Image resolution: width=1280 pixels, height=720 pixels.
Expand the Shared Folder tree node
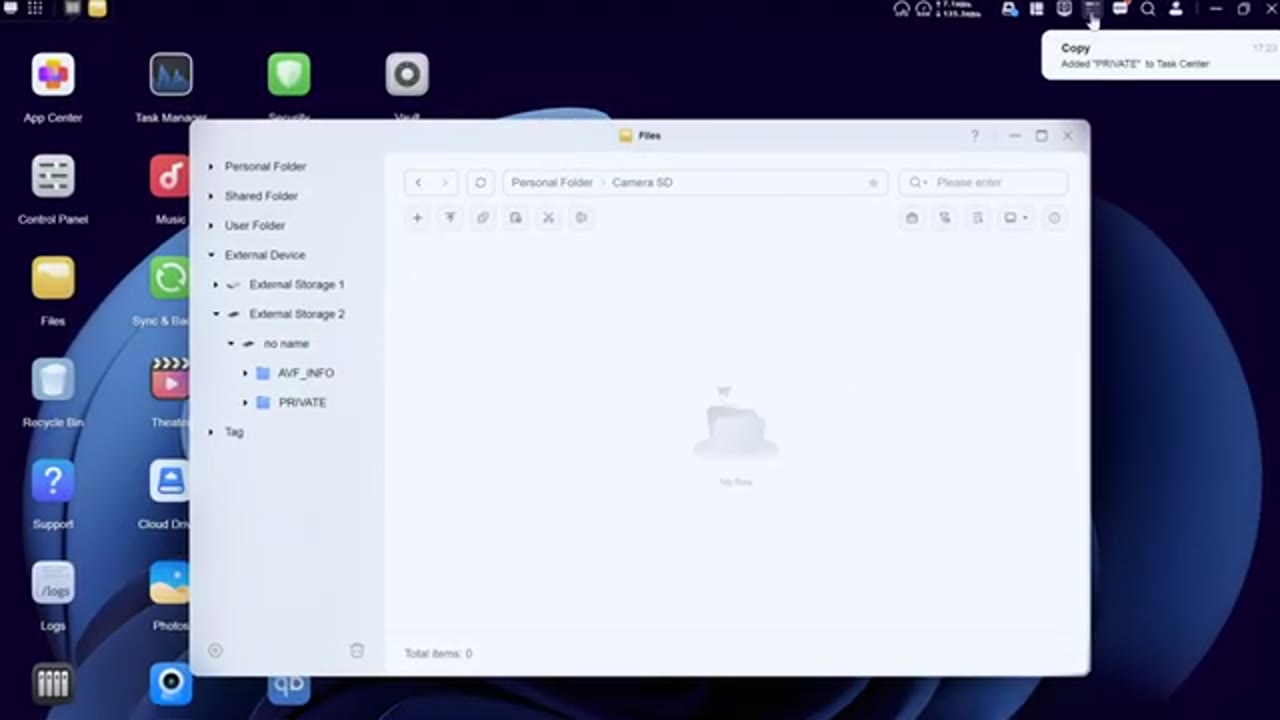211,196
